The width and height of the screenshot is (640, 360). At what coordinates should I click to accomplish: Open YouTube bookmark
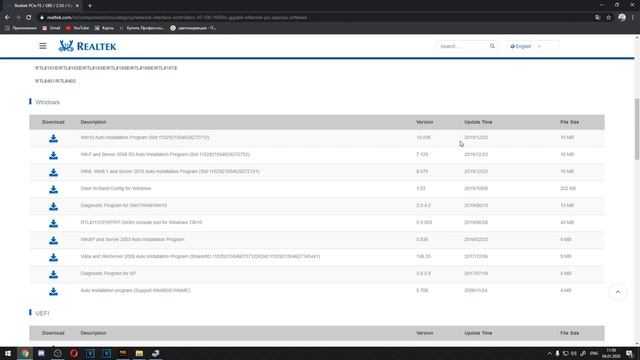pyautogui.click(x=78, y=28)
